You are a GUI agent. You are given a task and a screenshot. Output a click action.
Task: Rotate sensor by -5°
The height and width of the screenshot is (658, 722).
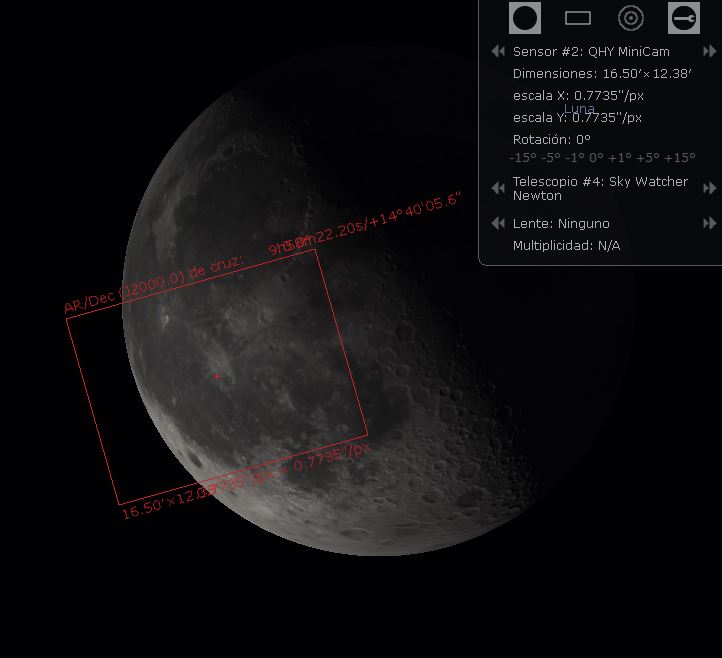click(x=551, y=158)
